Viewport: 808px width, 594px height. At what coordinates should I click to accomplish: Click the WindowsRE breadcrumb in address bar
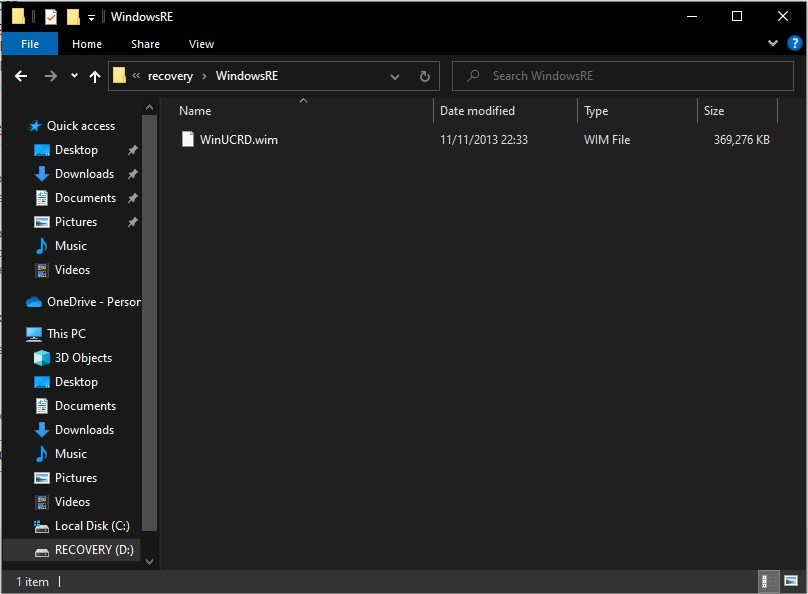[x=247, y=76]
